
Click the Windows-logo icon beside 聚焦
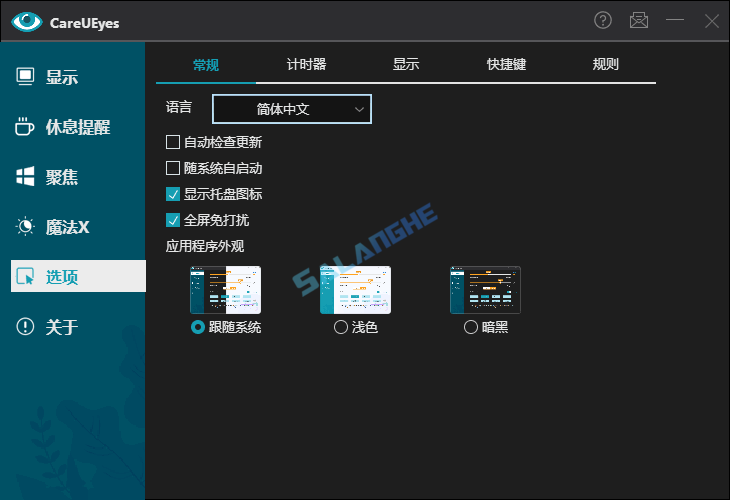tap(25, 176)
